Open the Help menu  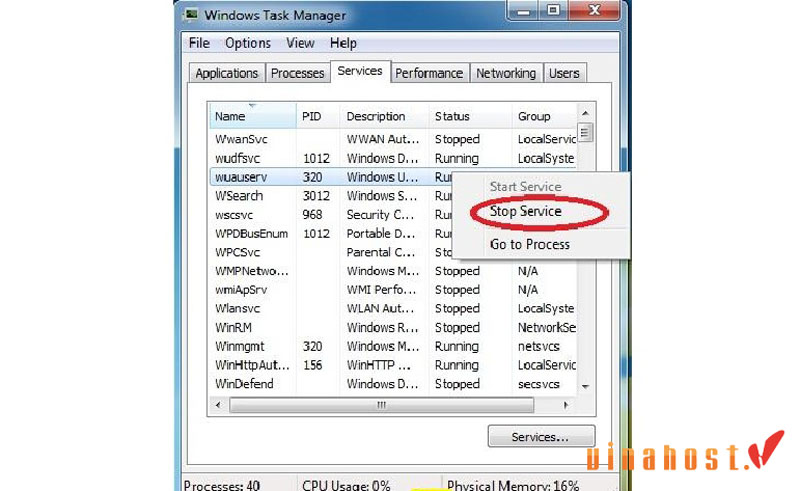click(343, 43)
